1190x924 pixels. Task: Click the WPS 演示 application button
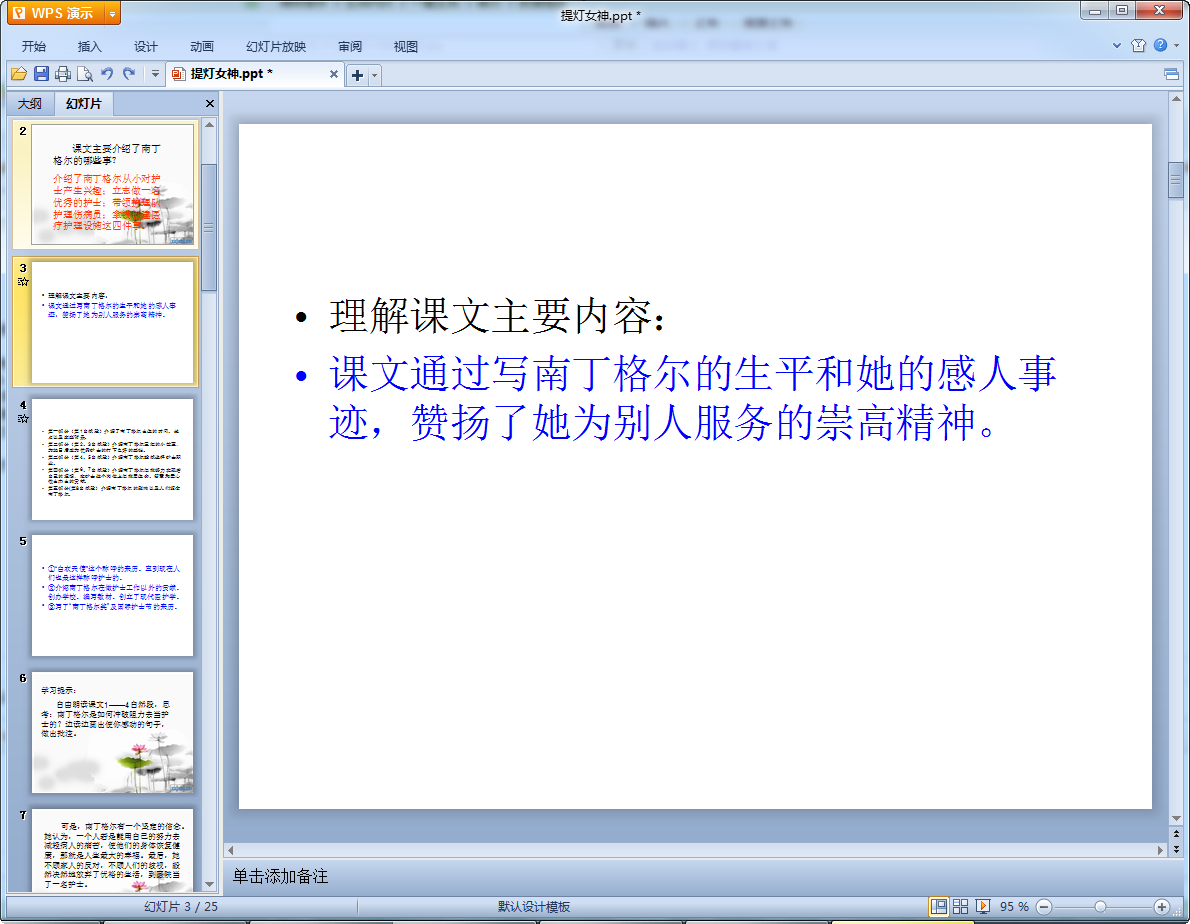click(x=56, y=13)
